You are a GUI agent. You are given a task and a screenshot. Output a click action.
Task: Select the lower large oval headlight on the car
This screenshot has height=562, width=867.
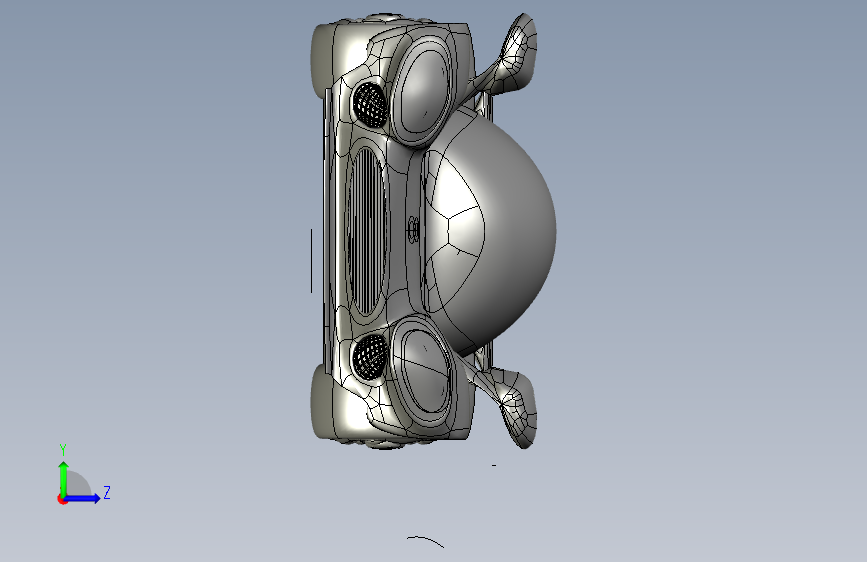coord(424,372)
